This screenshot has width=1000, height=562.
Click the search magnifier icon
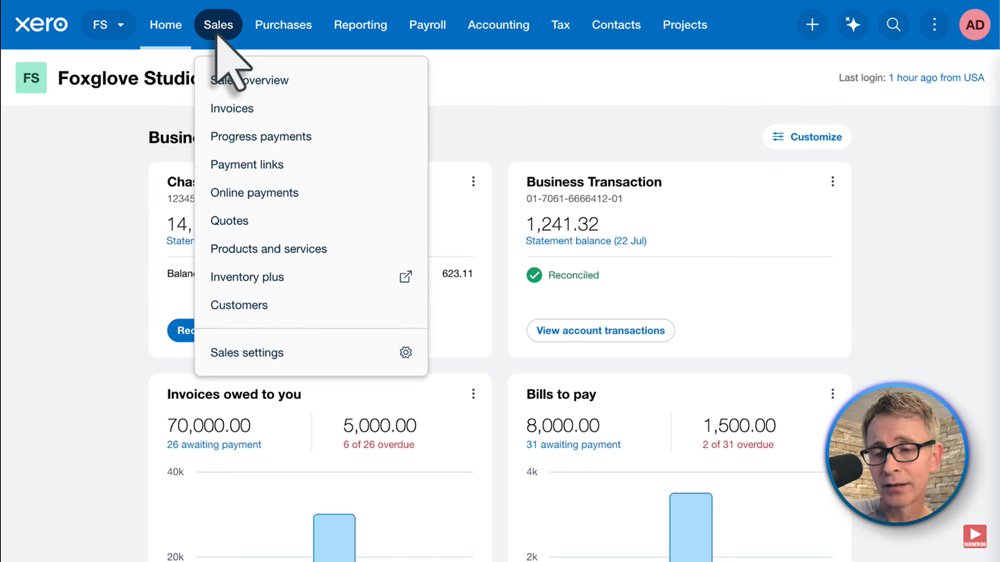pyautogui.click(x=893, y=25)
